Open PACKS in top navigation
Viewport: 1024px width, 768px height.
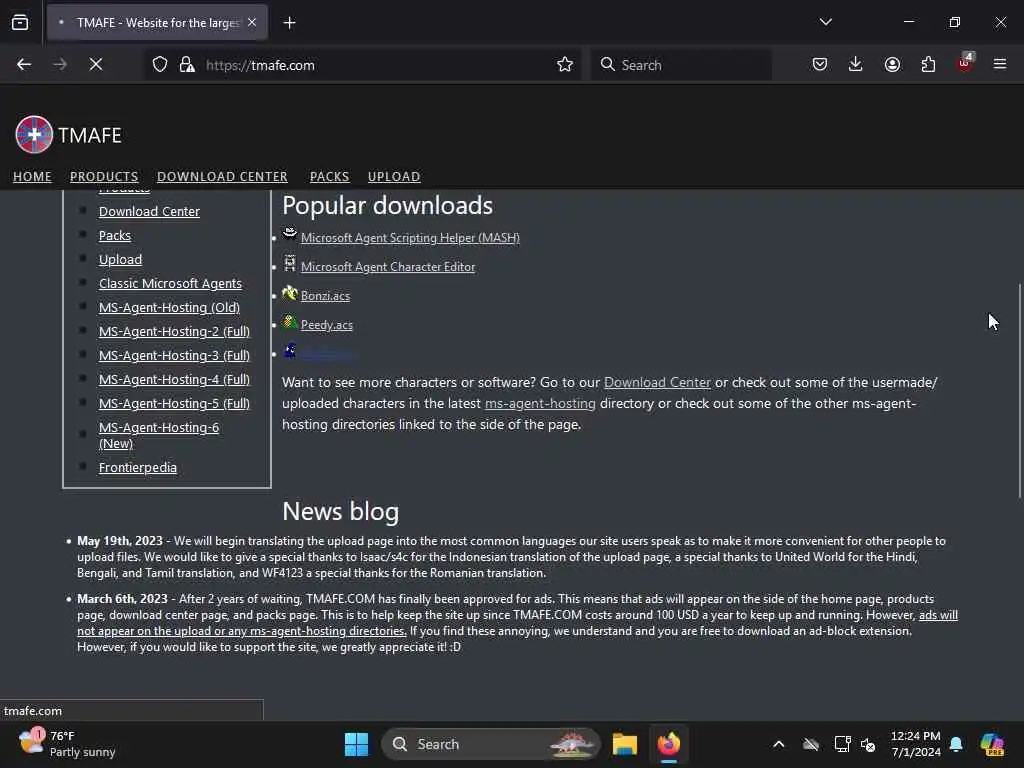pos(329,176)
